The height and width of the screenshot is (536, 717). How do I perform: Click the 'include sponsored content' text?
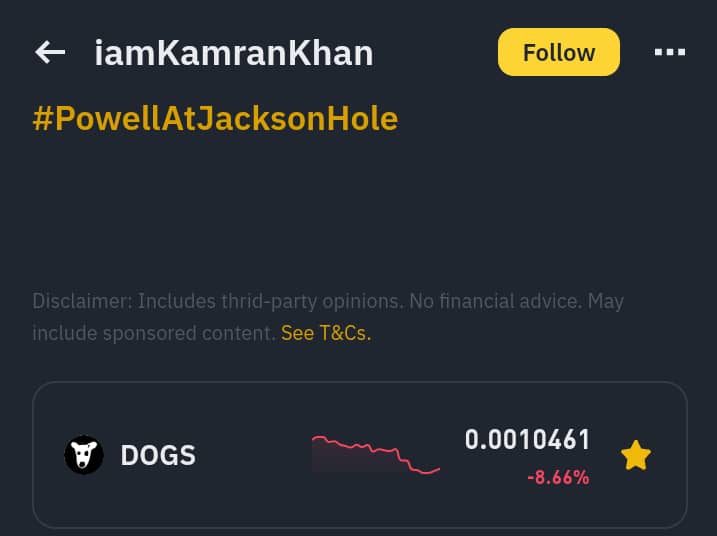(x=154, y=333)
